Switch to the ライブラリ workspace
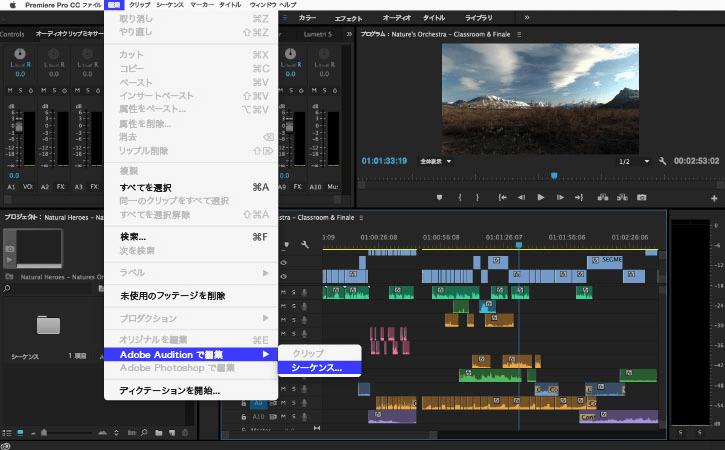Screen dimensions: 725x450 tap(479, 18)
